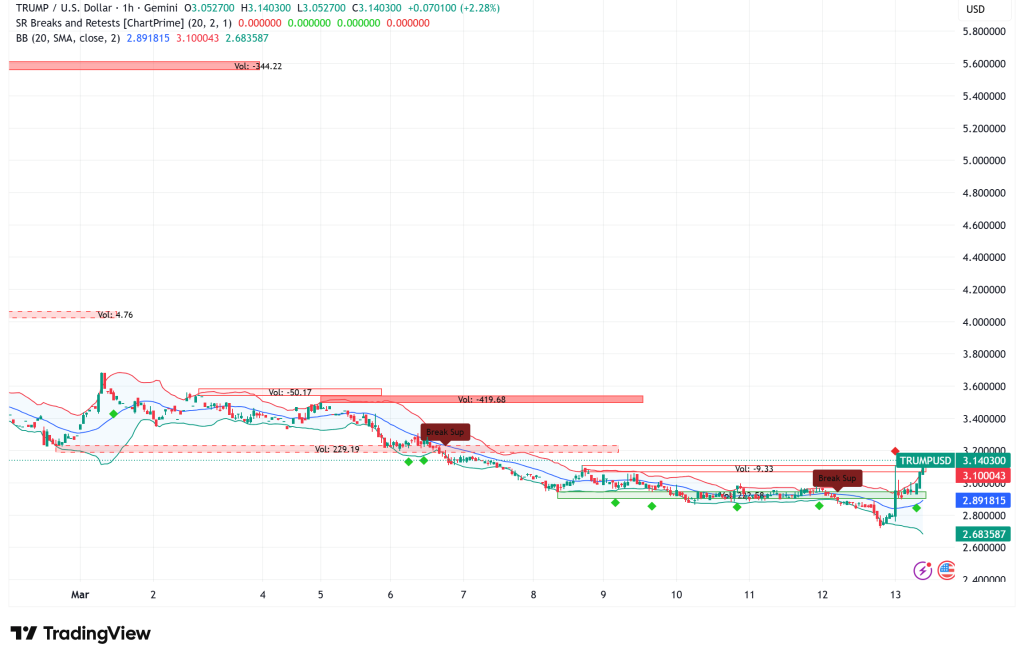Click the green diamond marker below 13
This screenshot has width=1024, height=660.
(x=916, y=508)
